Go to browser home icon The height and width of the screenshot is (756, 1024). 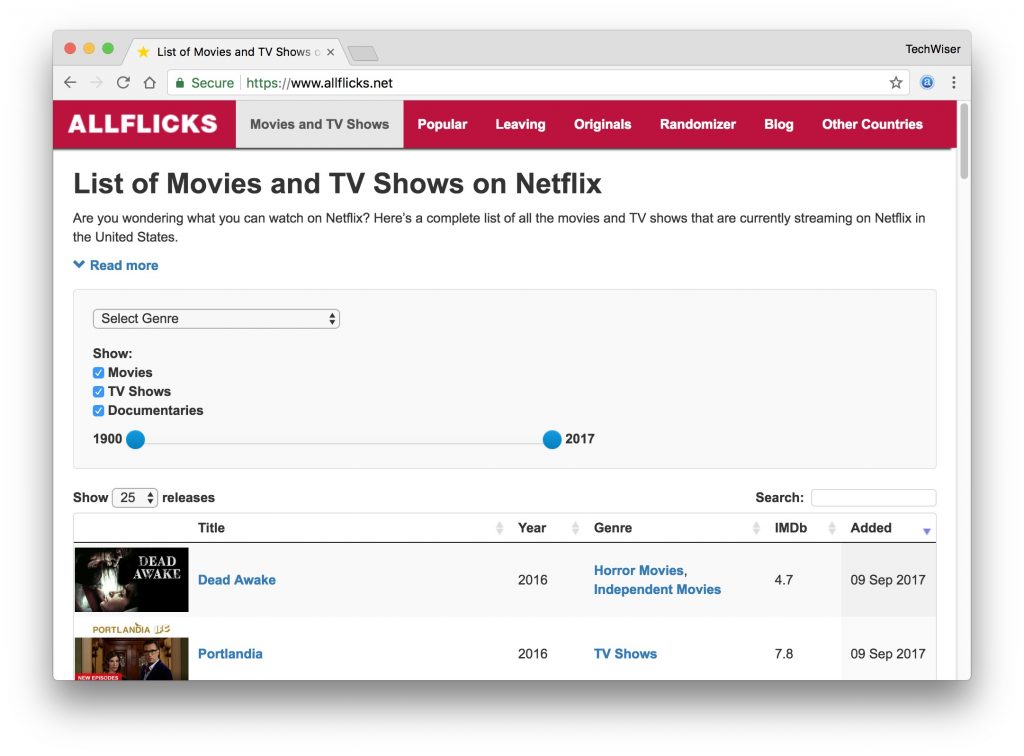click(150, 83)
